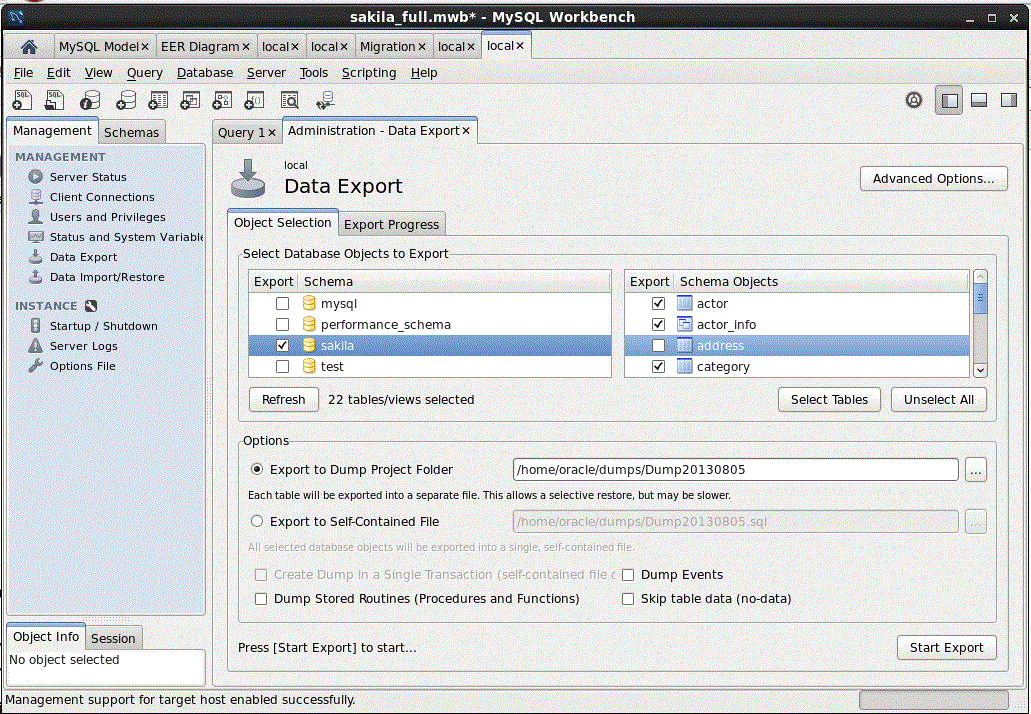Viewport: 1031px width, 714px height.
Task: Click the create new function toolbar icon
Action: (x=255, y=100)
